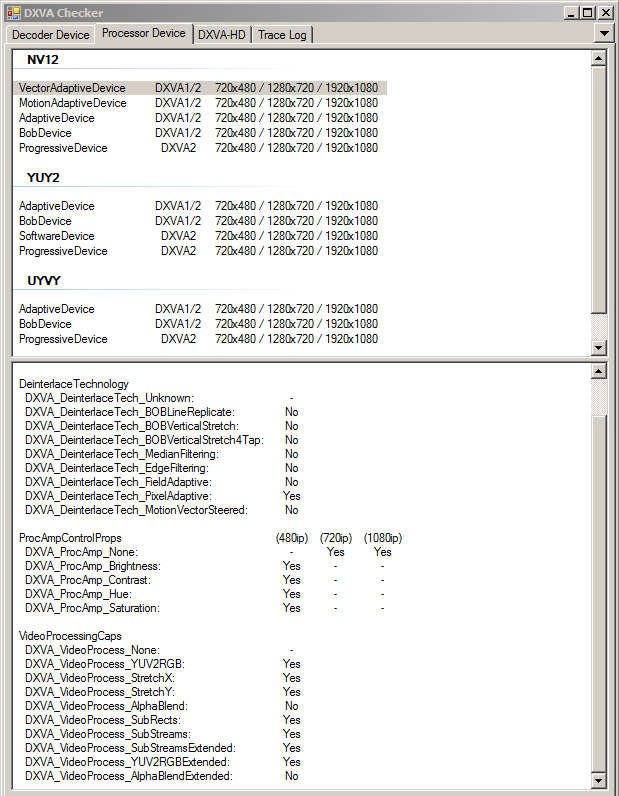Click DXVA_DeinterlaceTech_MotionVectorSteered entry
Screen dimensions: 619x796
click(x=136, y=510)
